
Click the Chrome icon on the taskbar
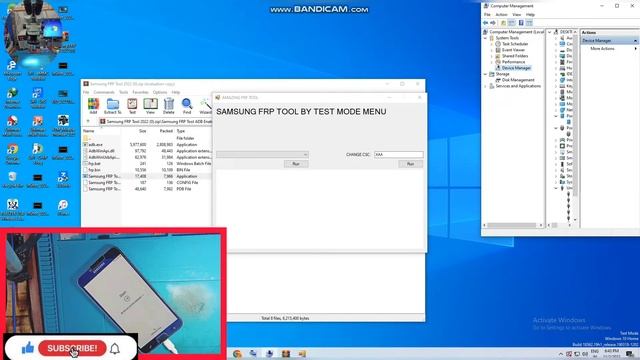[238, 354]
